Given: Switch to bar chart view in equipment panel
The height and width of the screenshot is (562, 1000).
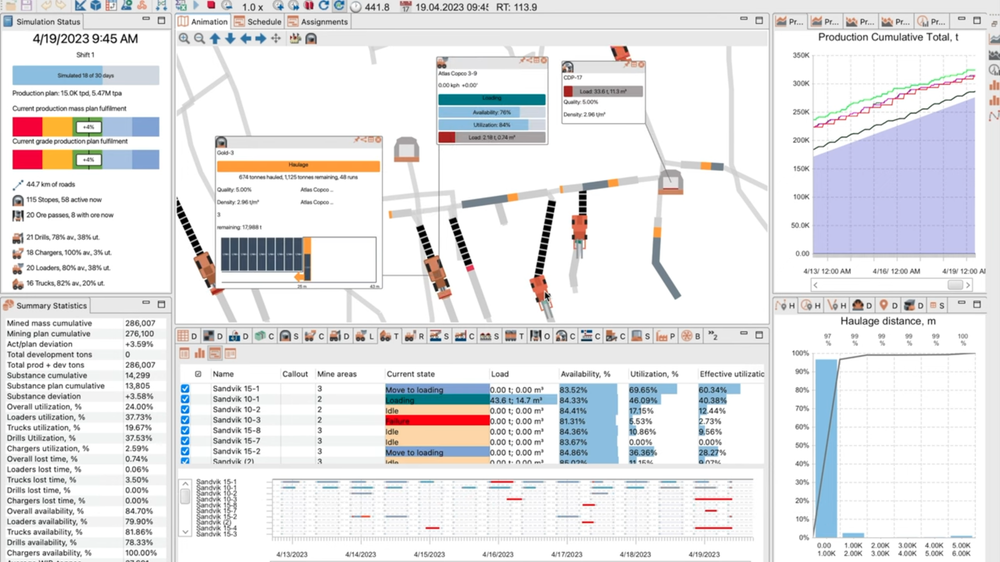Looking at the screenshot, I should (200, 353).
